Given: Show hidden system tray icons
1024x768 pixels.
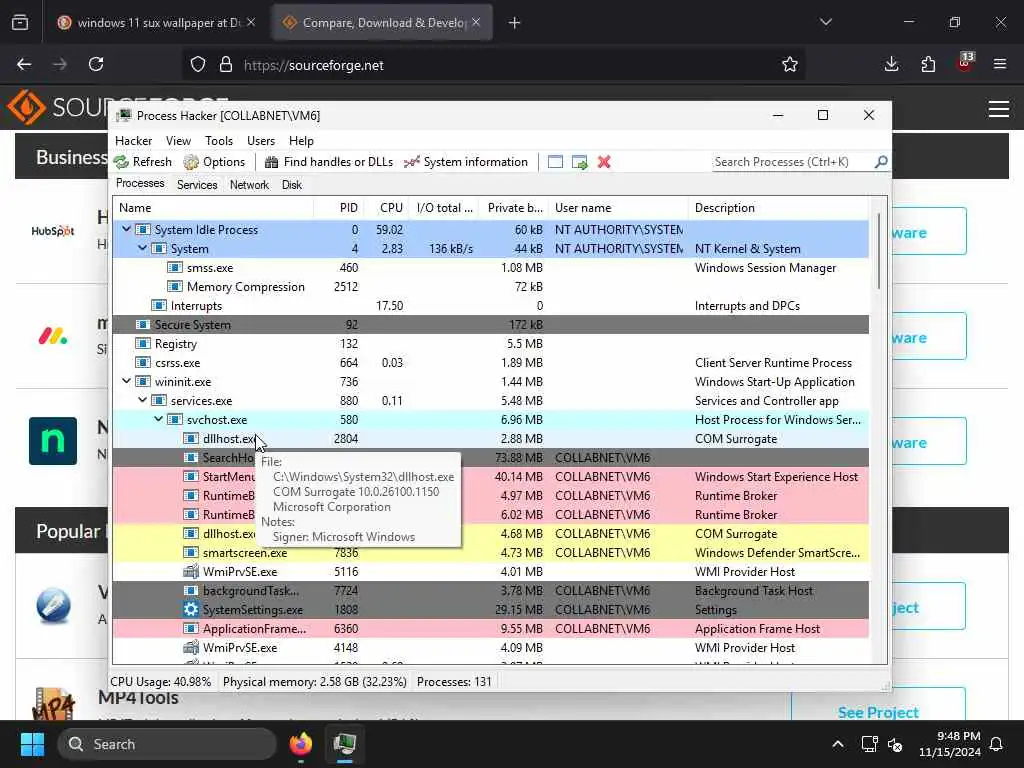Looking at the screenshot, I should tap(838, 744).
